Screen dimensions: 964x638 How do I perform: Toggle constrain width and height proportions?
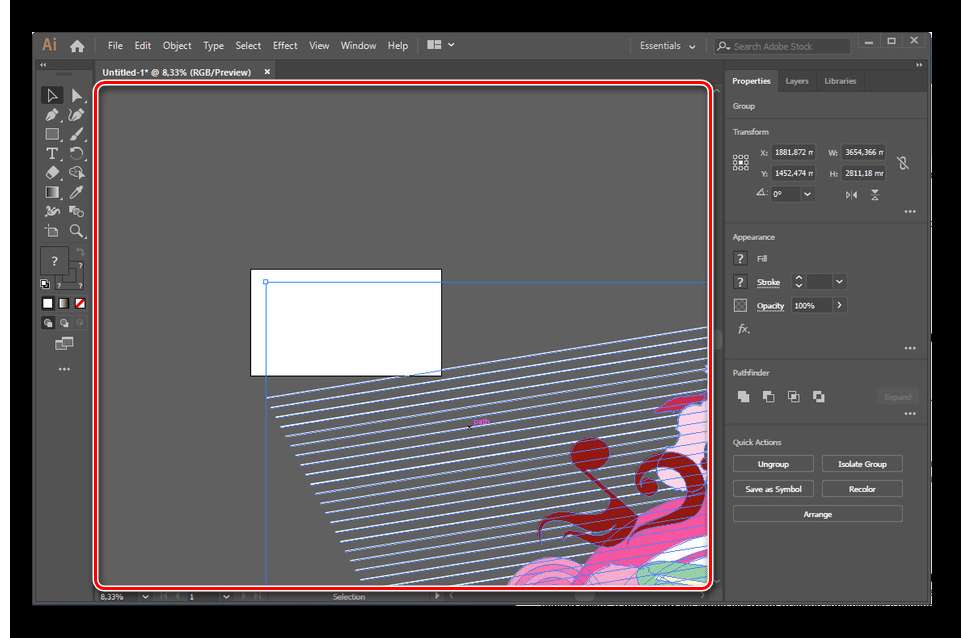903,163
